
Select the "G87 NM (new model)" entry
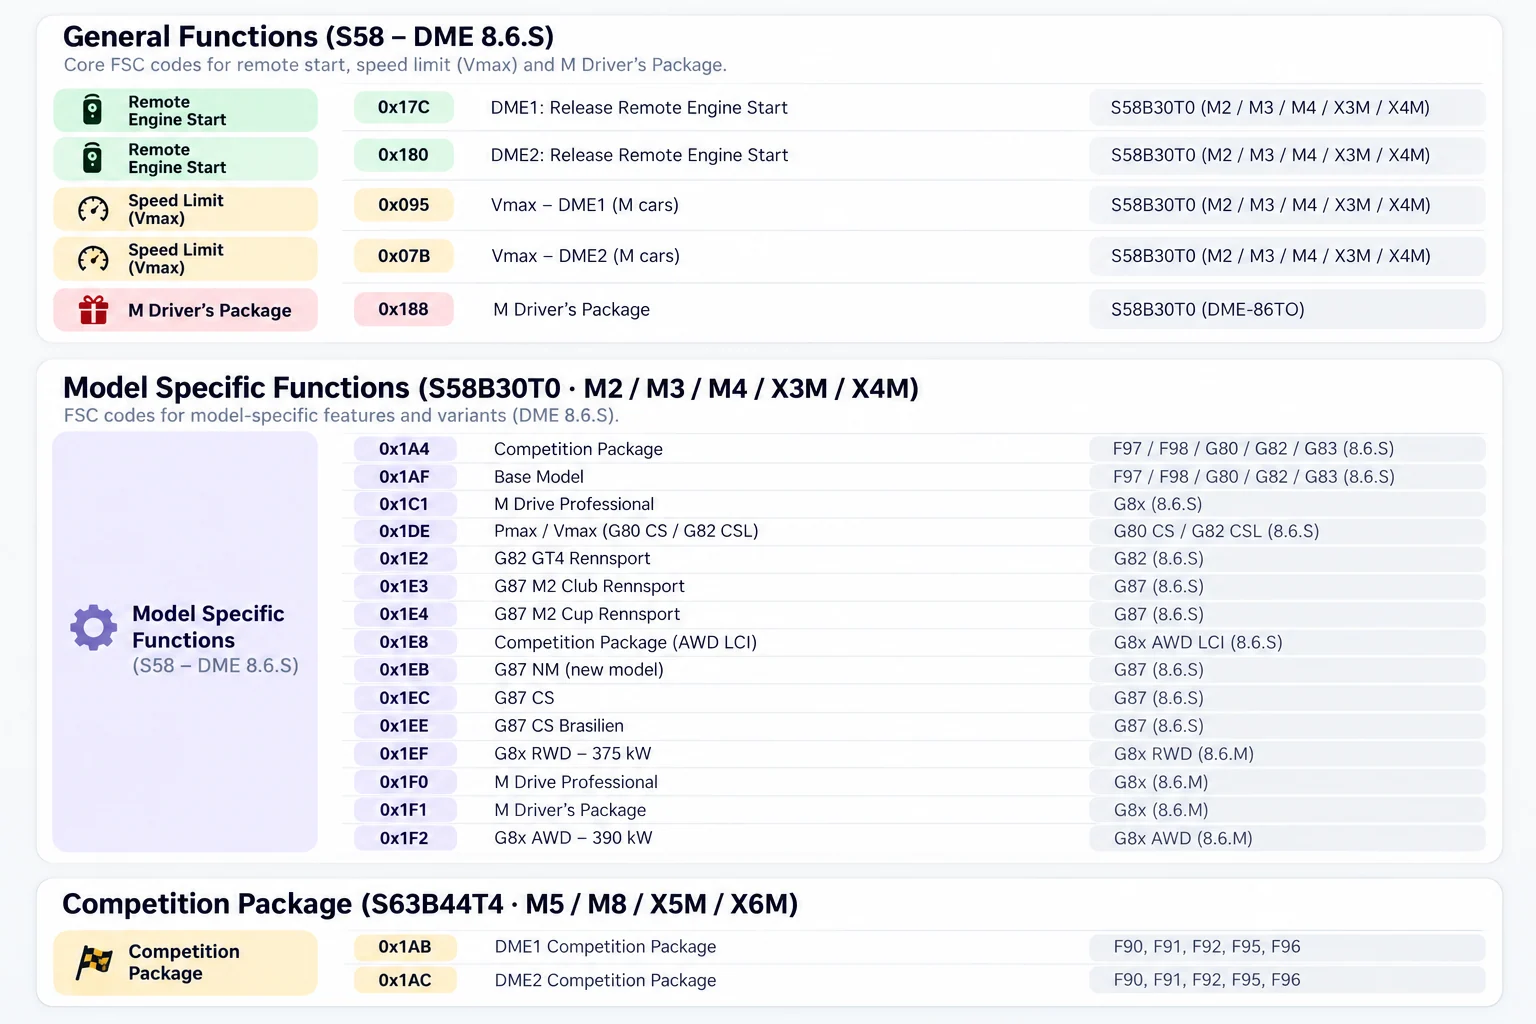click(579, 669)
